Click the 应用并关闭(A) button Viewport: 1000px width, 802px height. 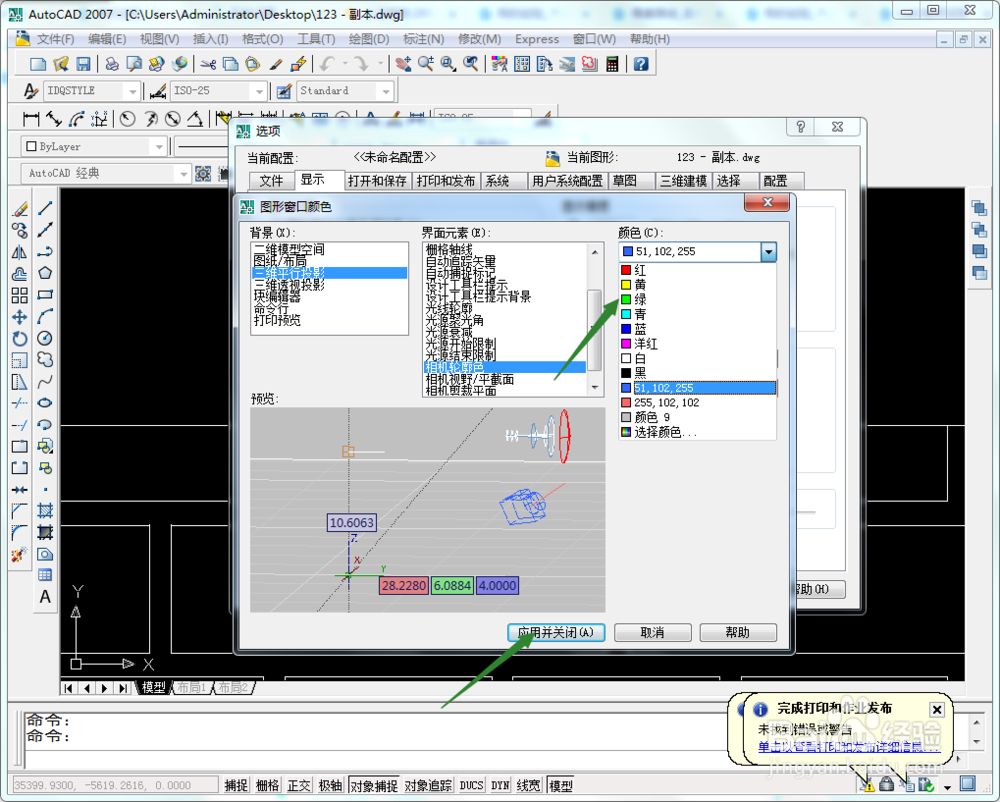556,632
